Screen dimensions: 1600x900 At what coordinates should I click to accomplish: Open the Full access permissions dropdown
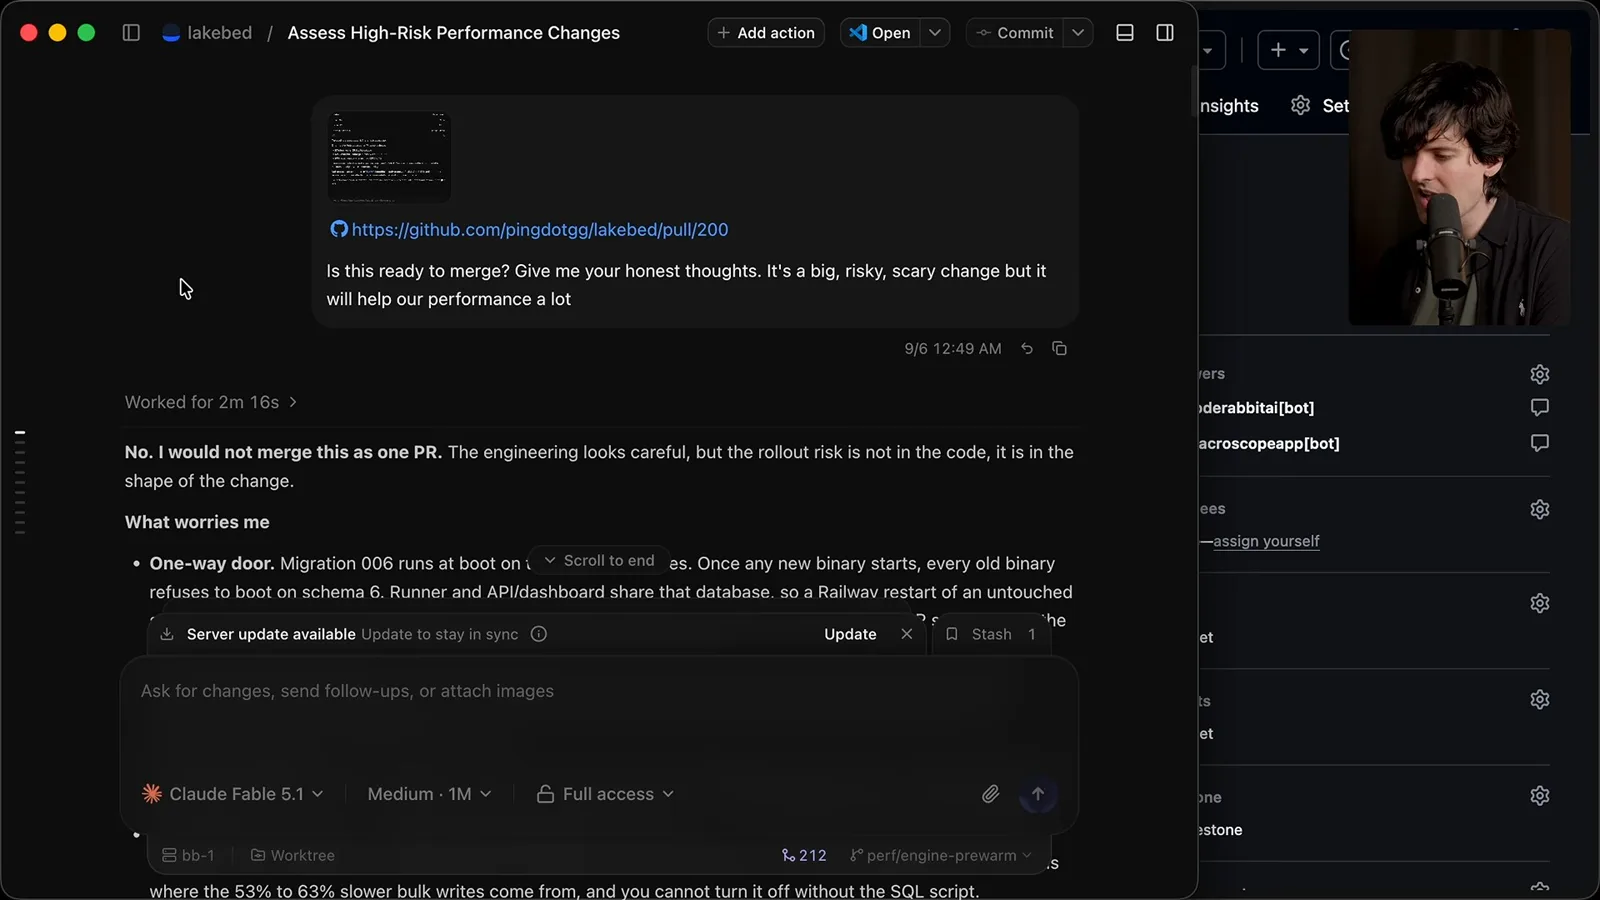click(x=606, y=794)
